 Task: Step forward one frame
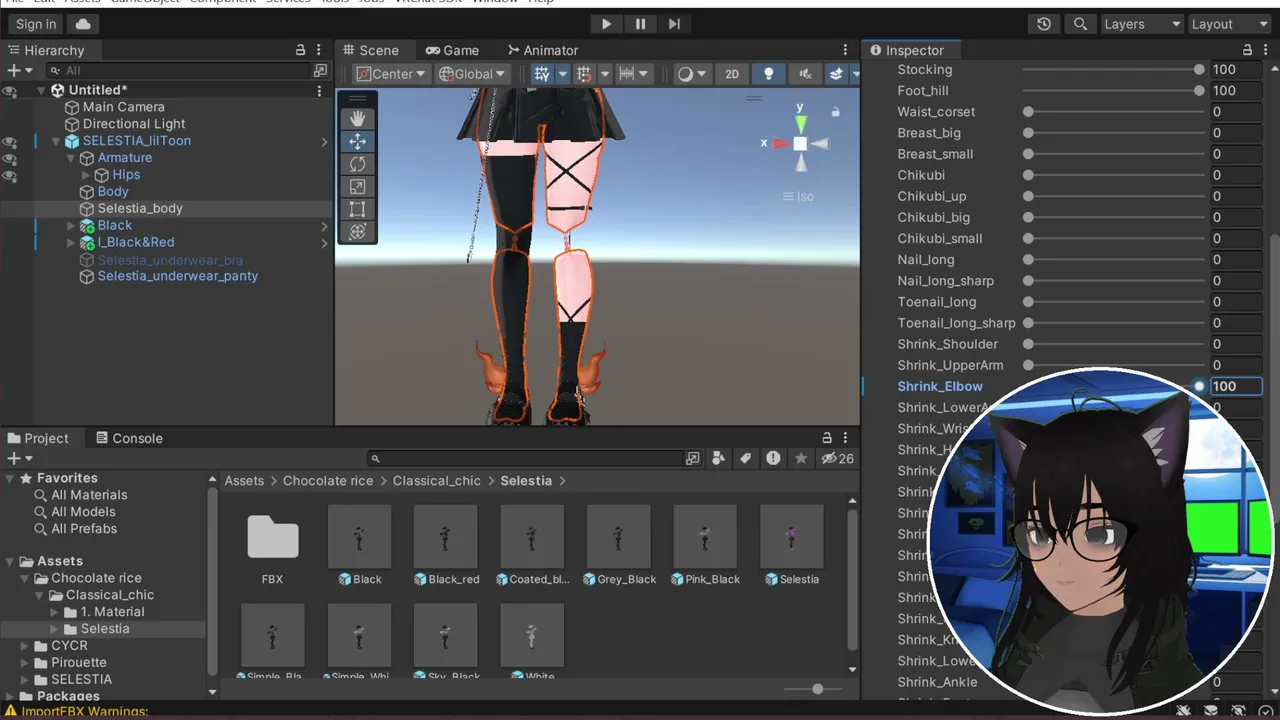(674, 24)
